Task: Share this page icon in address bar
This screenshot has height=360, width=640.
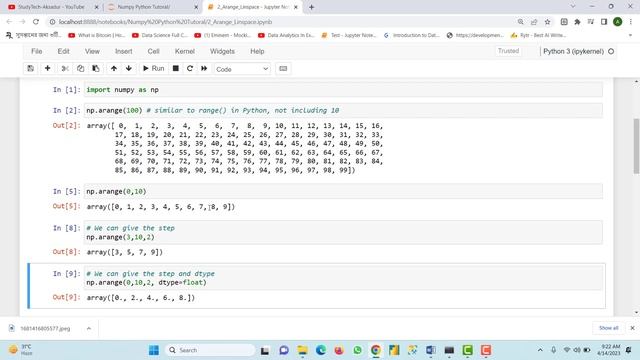Action: coord(534,22)
